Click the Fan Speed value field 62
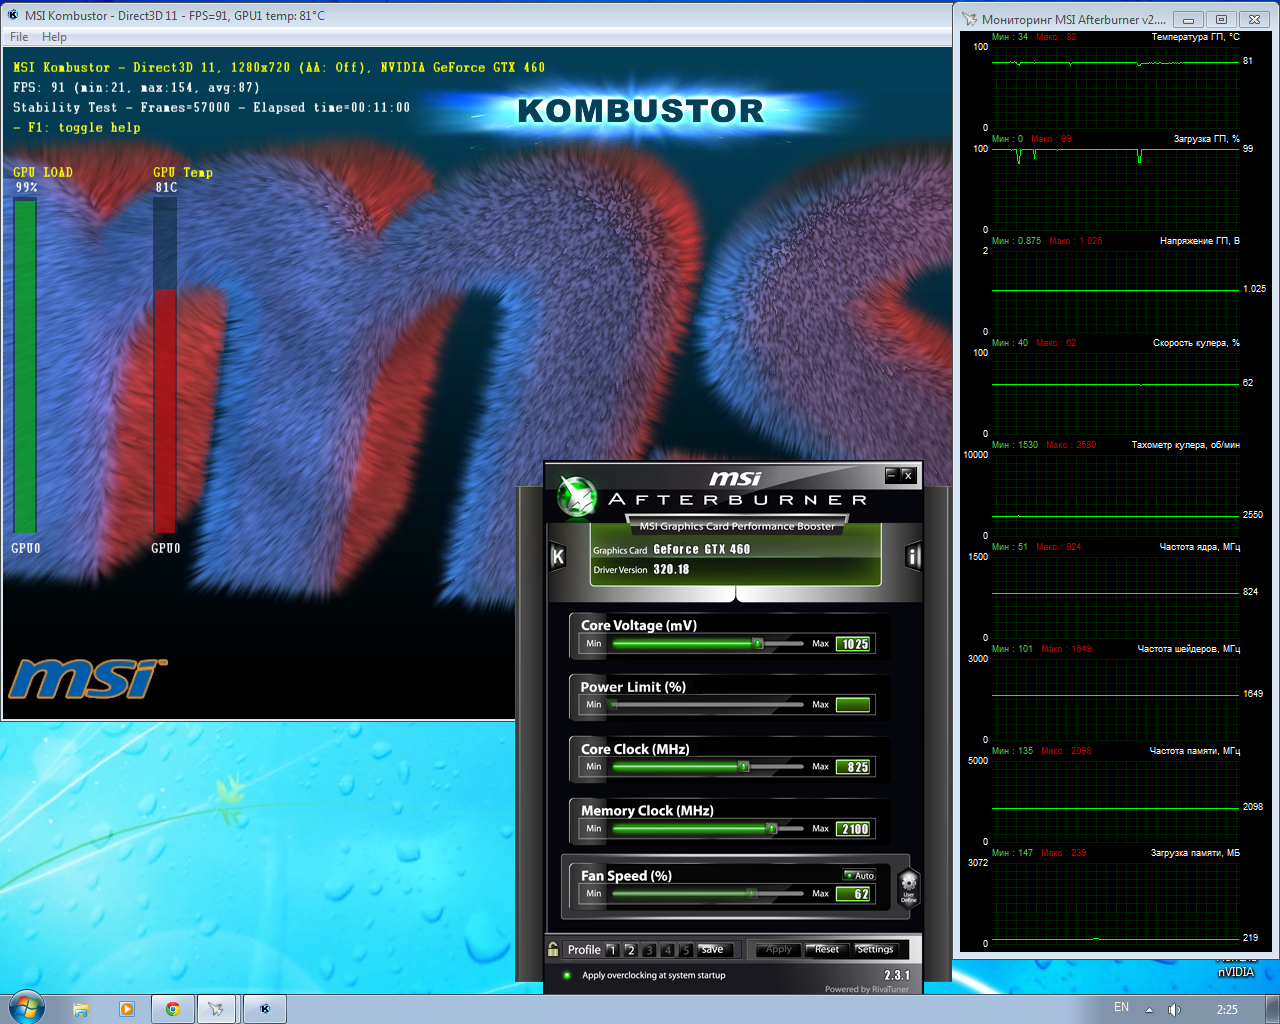The height and width of the screenshot is (1024, 1280). pyautogui.click(x=854, y=894)
